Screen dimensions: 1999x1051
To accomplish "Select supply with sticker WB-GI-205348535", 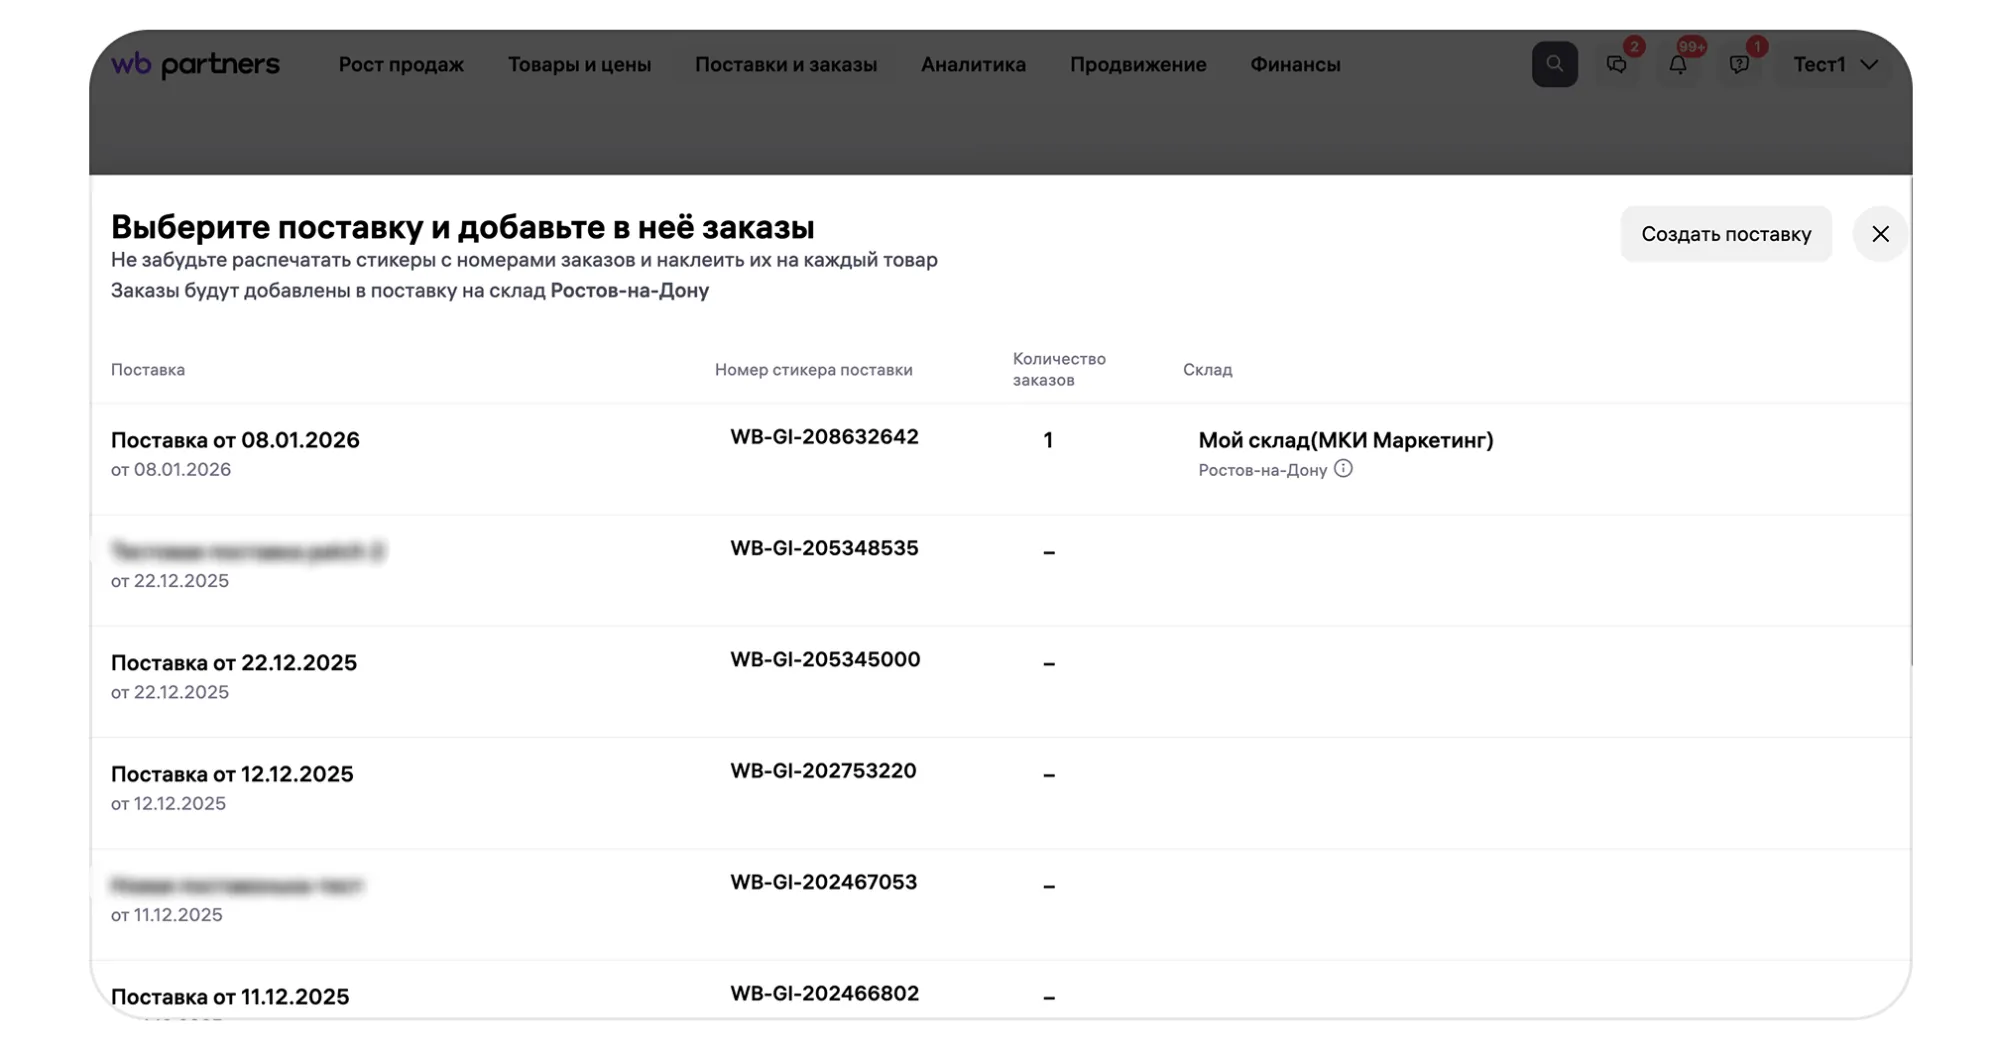I will [823, 549].
